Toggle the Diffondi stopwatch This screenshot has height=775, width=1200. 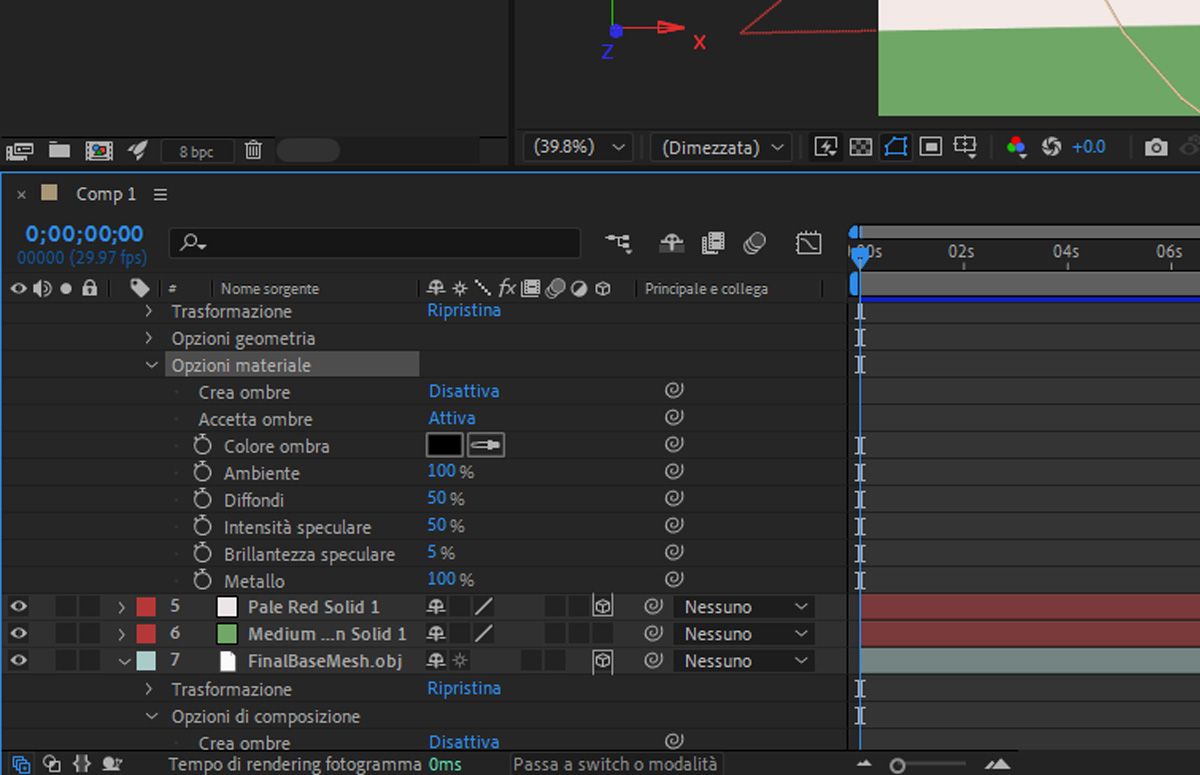[203, 499]
